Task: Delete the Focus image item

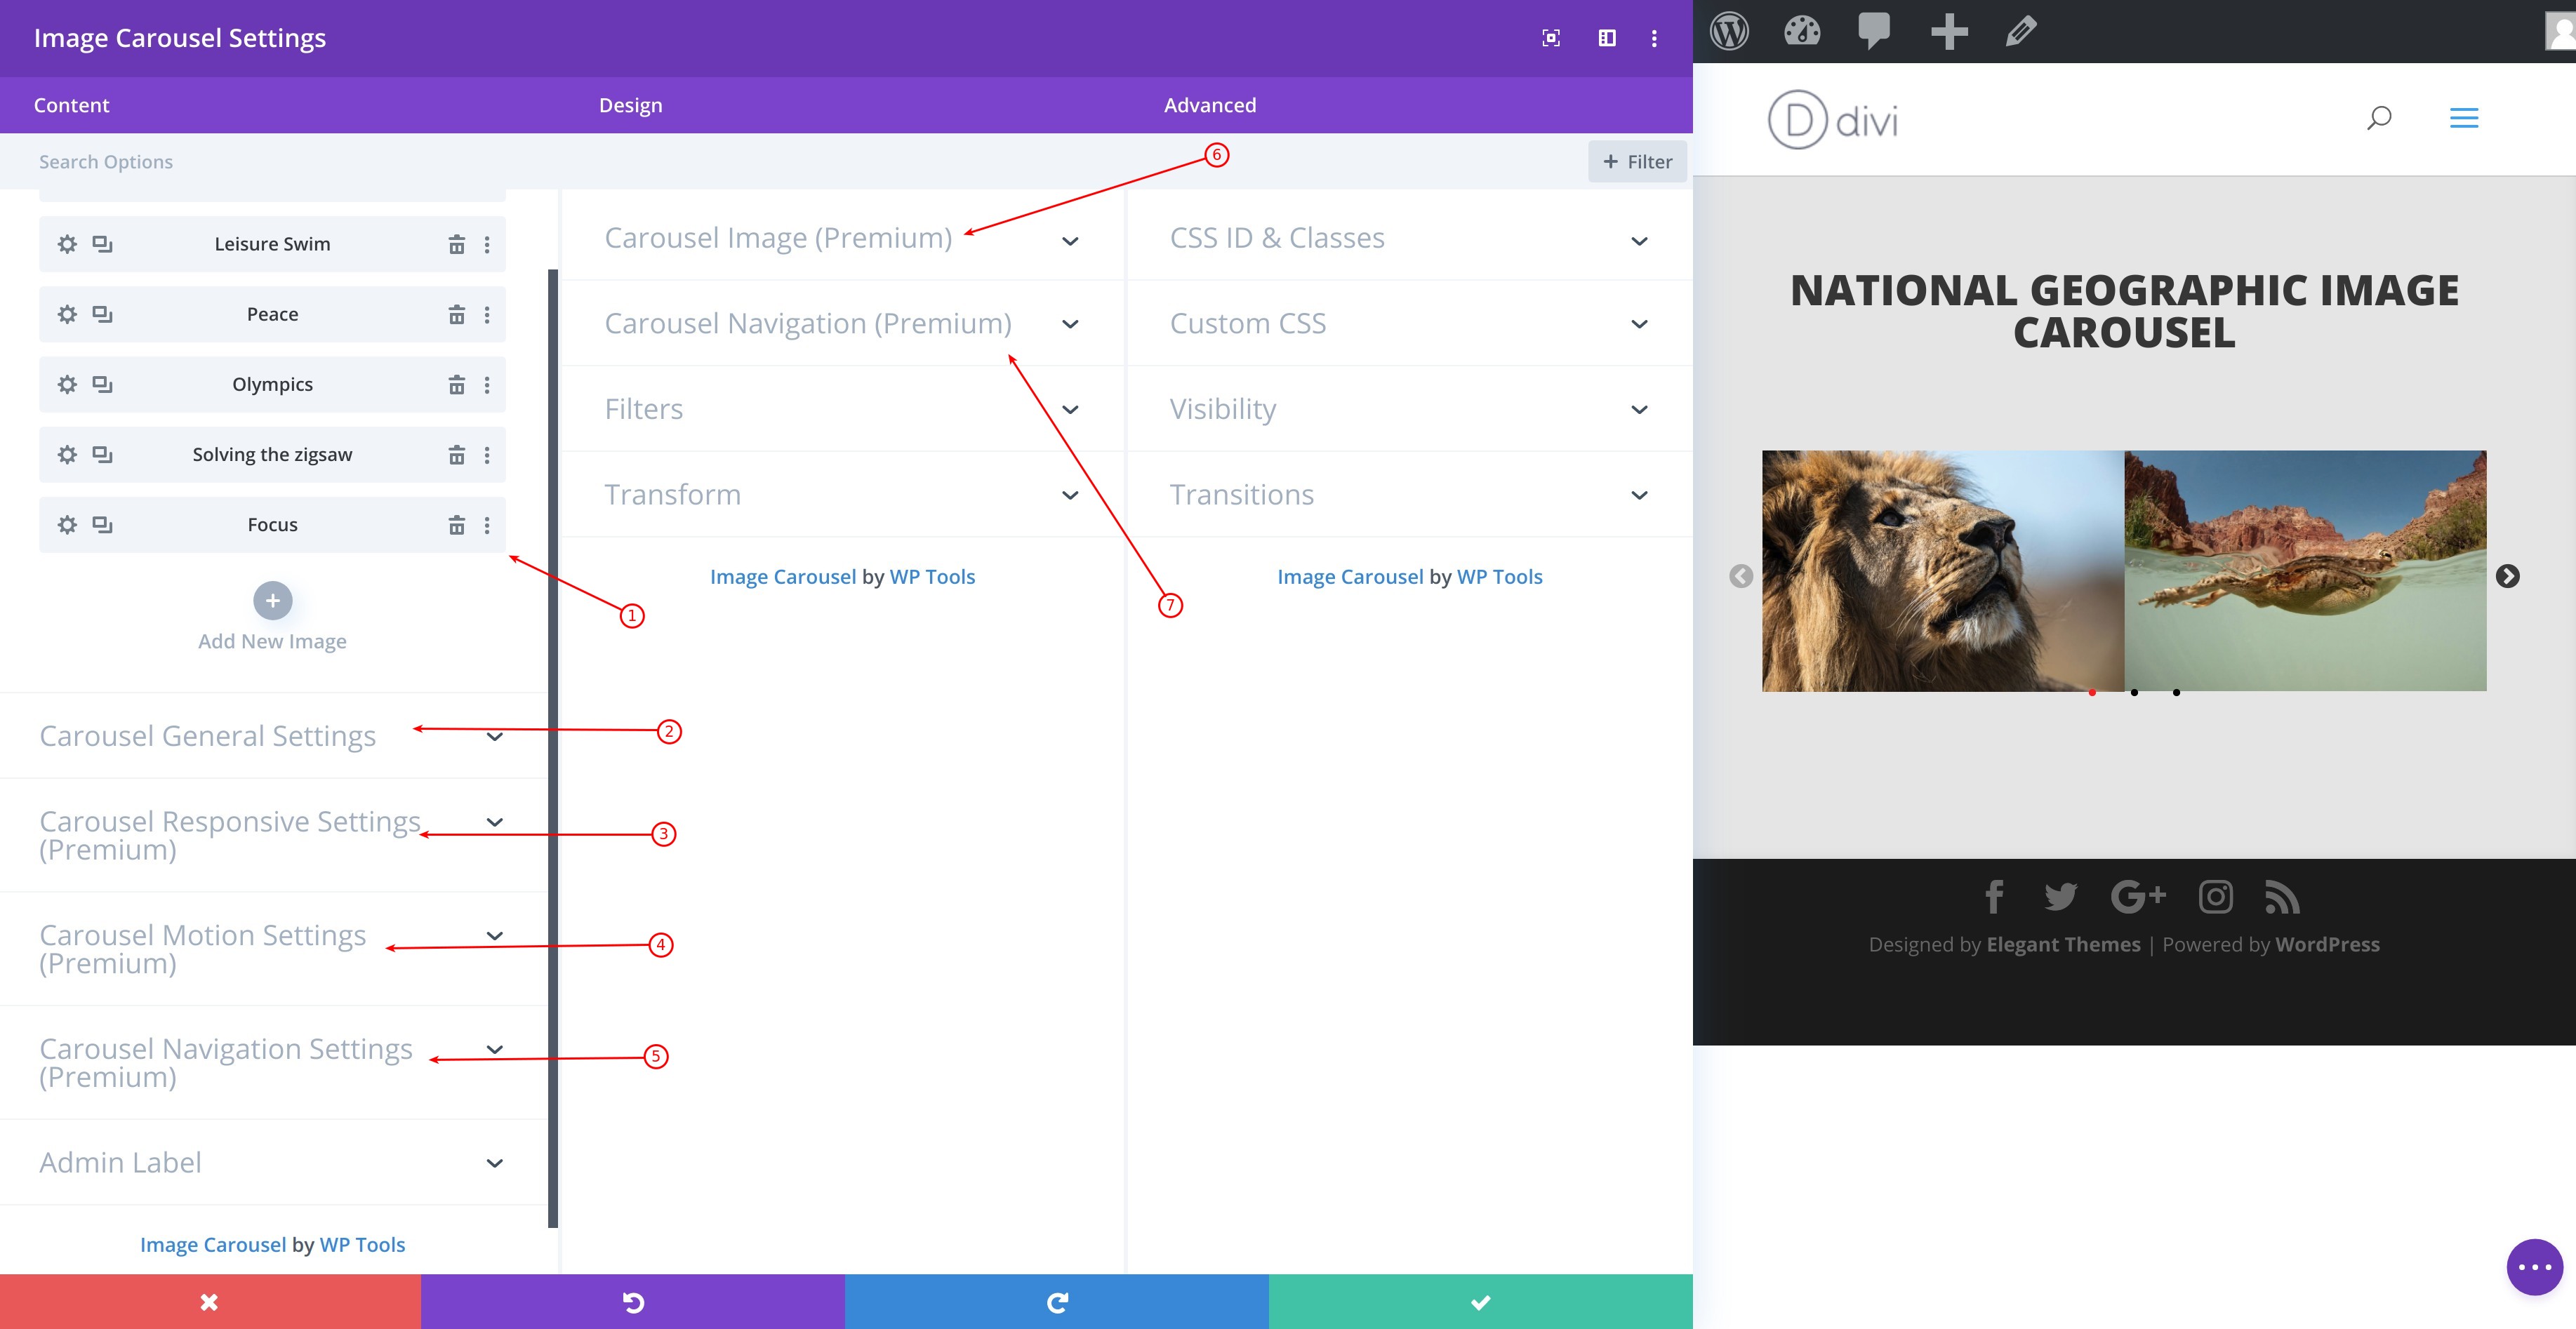Action: click(456, 524)
